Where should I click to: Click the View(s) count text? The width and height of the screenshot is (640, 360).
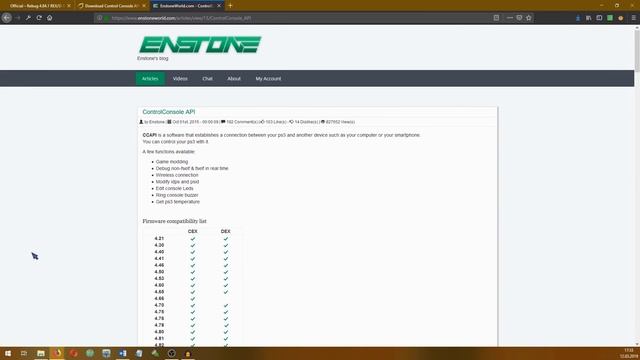340,122
